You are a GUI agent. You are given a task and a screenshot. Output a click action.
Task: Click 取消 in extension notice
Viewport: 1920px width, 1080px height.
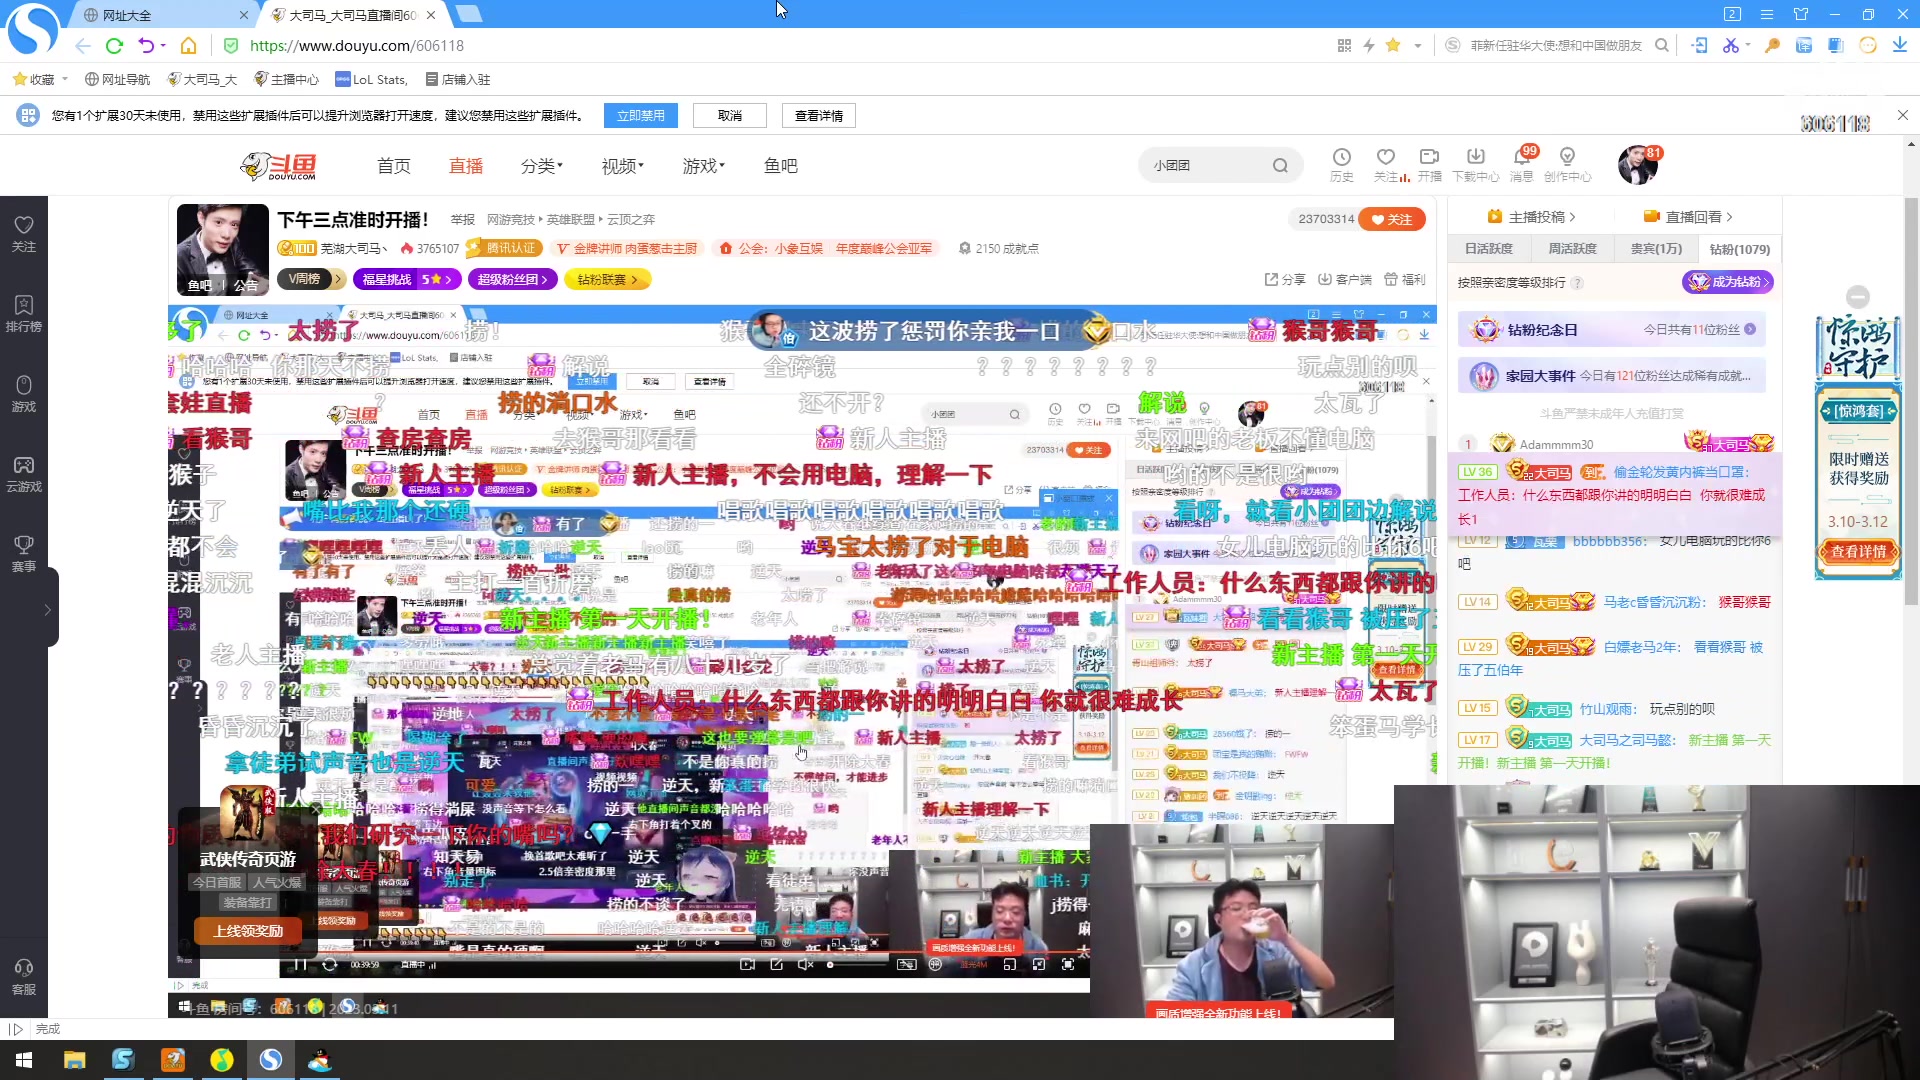730,116
